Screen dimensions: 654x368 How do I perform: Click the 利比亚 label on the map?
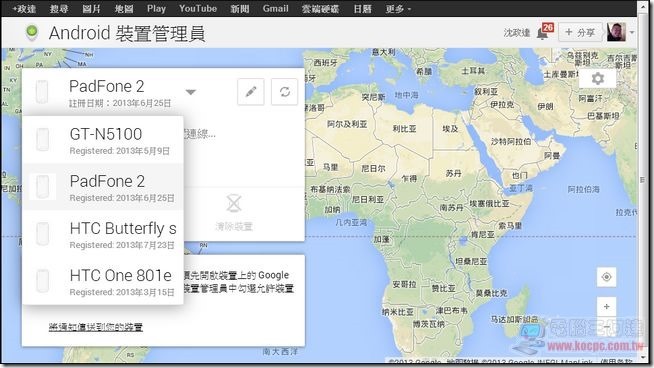click(x=405, y=129)
